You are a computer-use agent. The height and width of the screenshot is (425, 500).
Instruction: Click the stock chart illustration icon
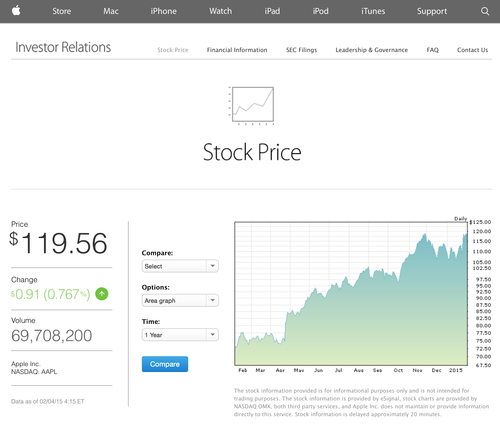252,105
